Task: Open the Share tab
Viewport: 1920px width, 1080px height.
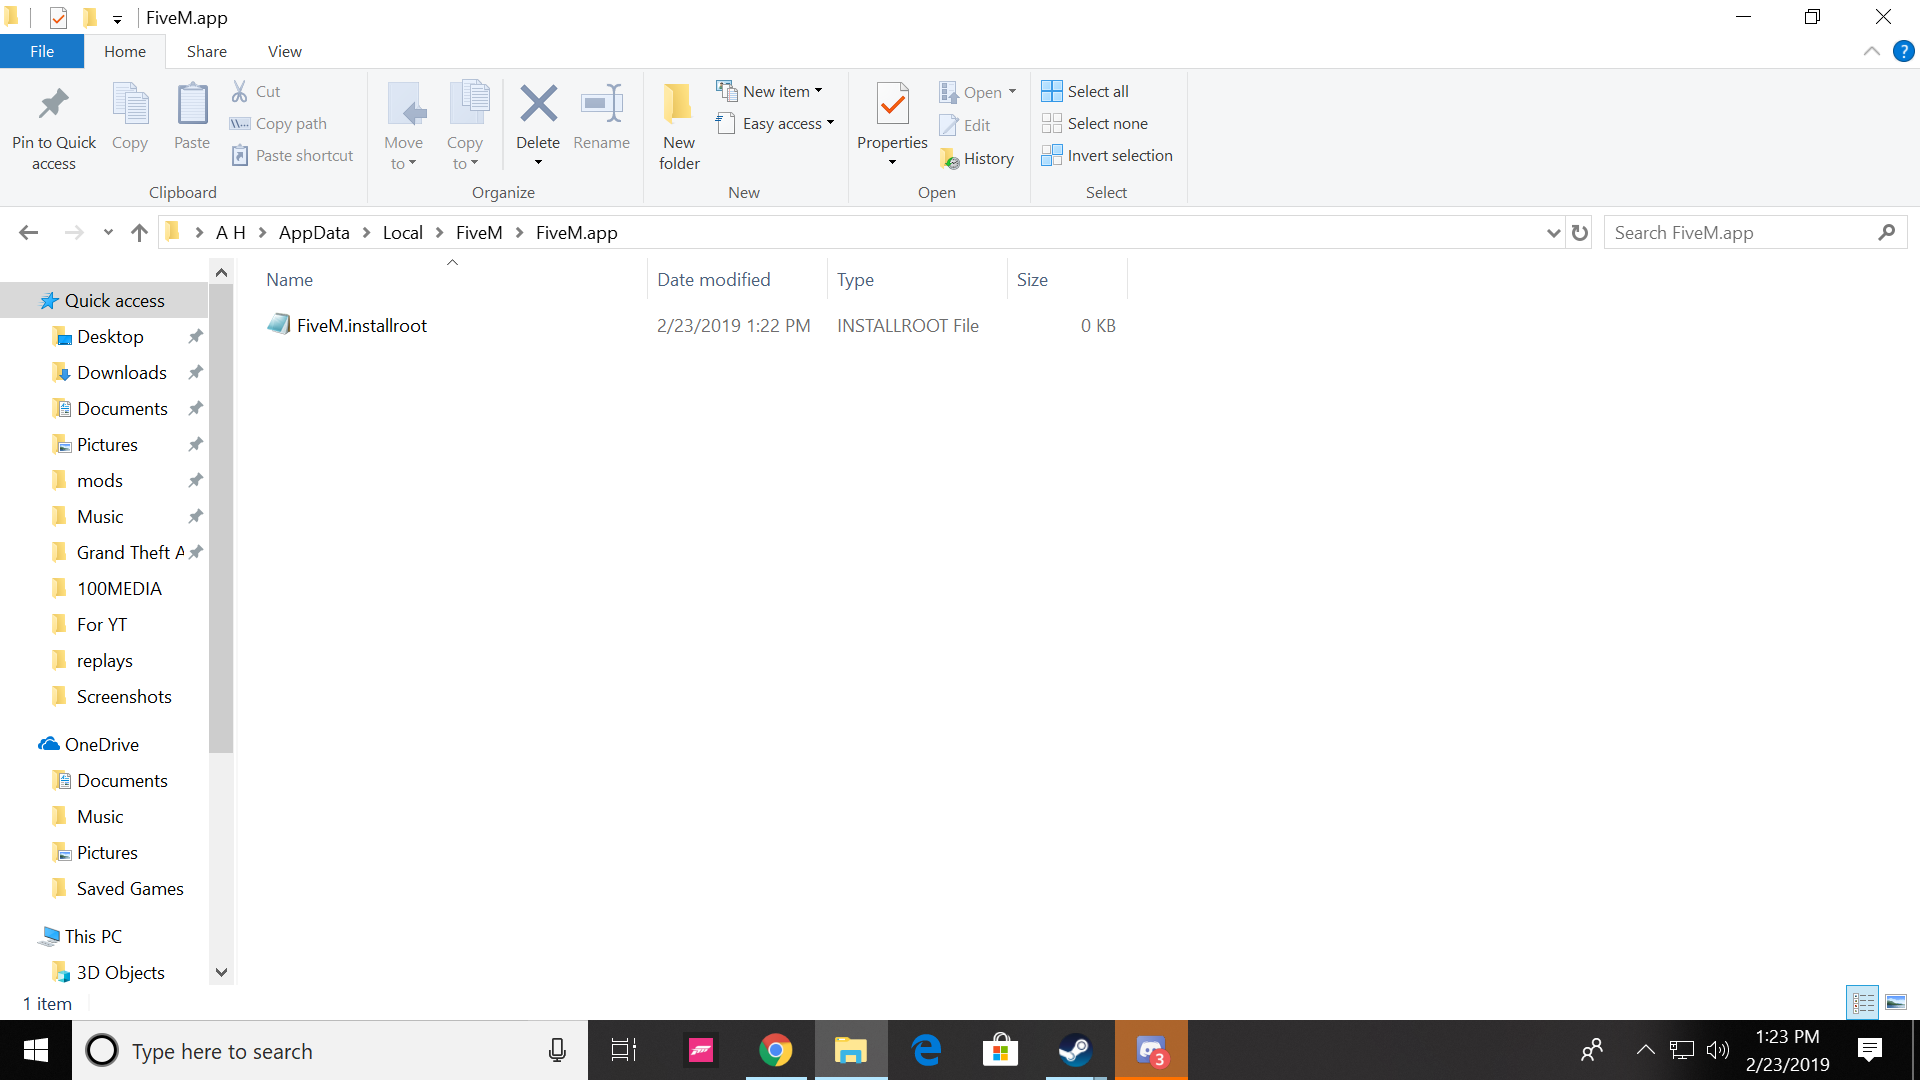Action: (x=206, y=51)
